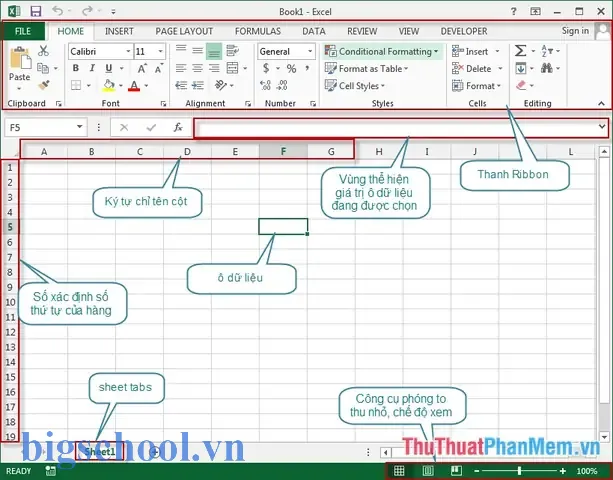The height and width of the screenshot is (480, 613).
Task: Undo the last action
Action: (57, 11)
